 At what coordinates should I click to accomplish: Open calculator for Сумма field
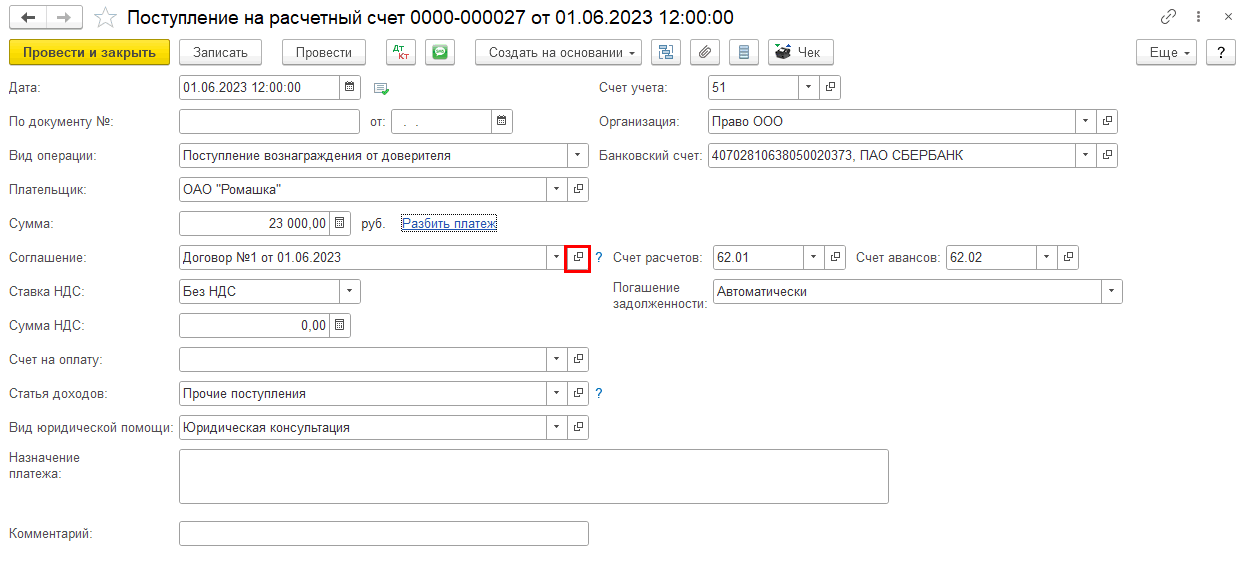[339, 223]
